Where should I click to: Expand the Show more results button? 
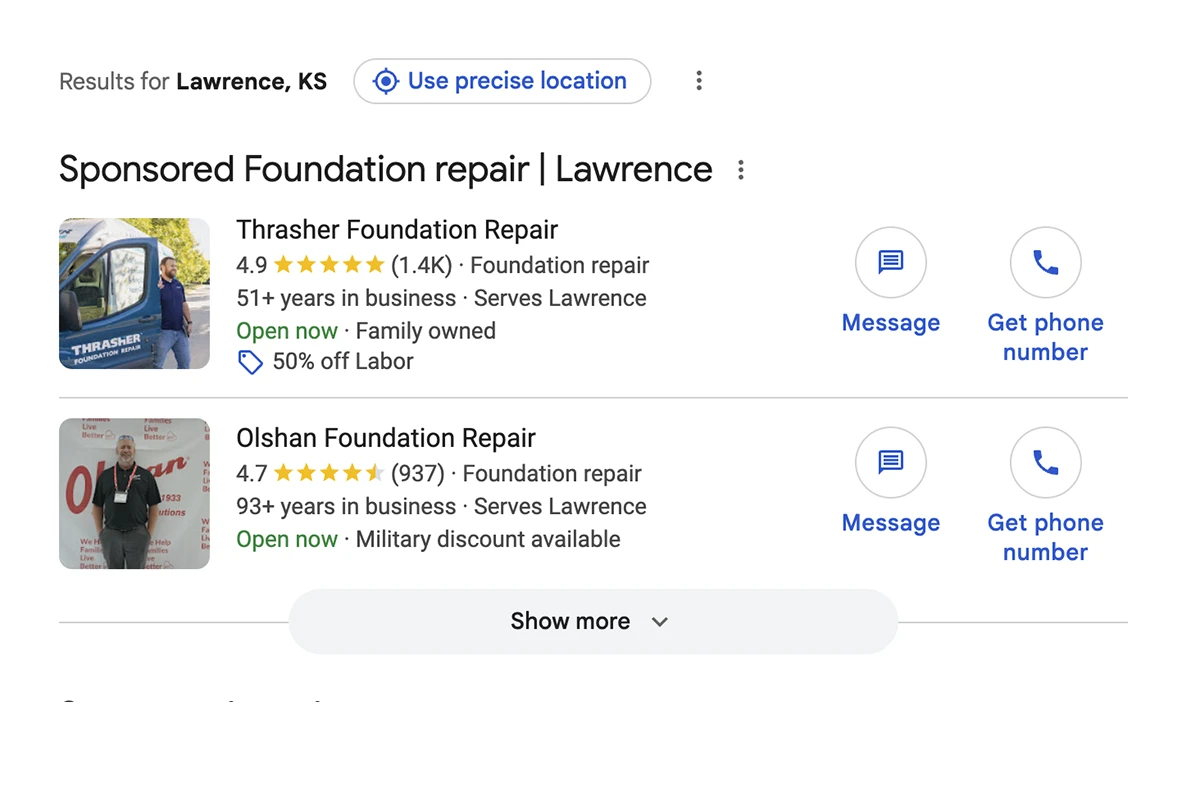point(570,621)
